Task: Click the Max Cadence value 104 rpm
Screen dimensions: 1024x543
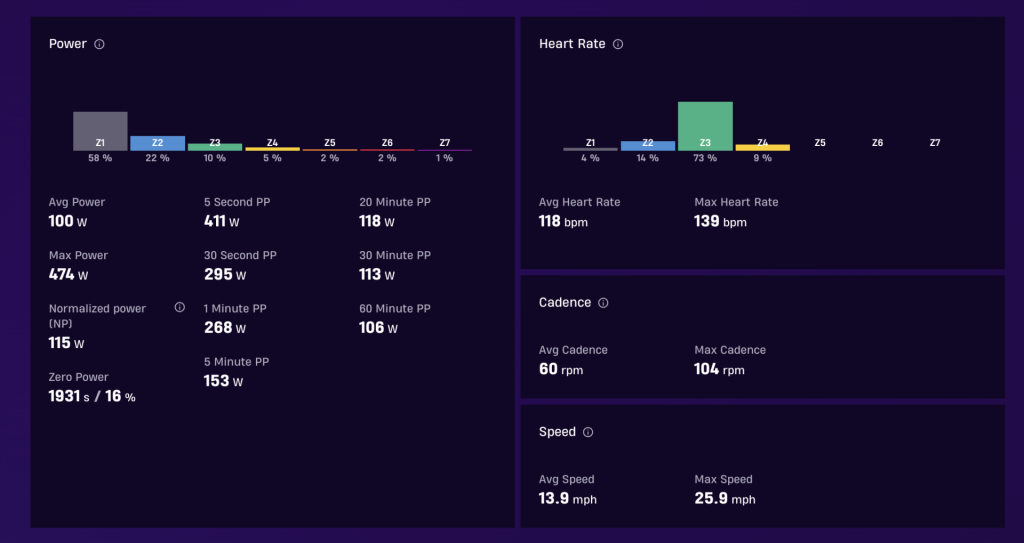Action: (719, 369)
